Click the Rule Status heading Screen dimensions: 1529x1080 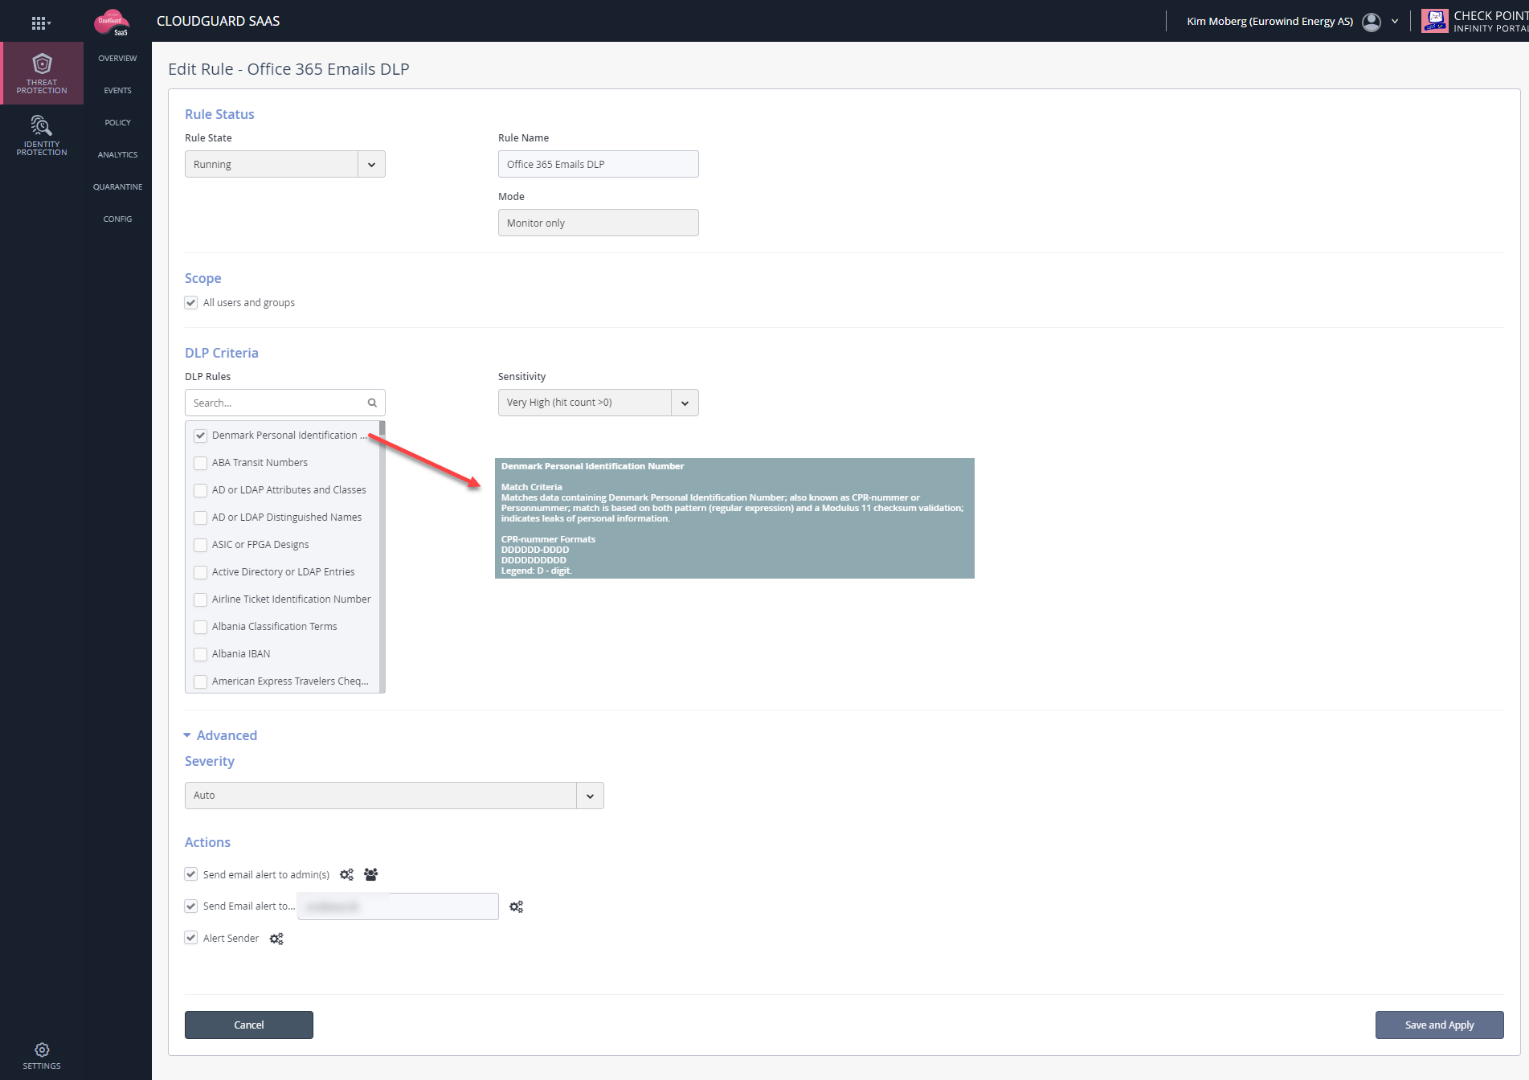point(220,115)
